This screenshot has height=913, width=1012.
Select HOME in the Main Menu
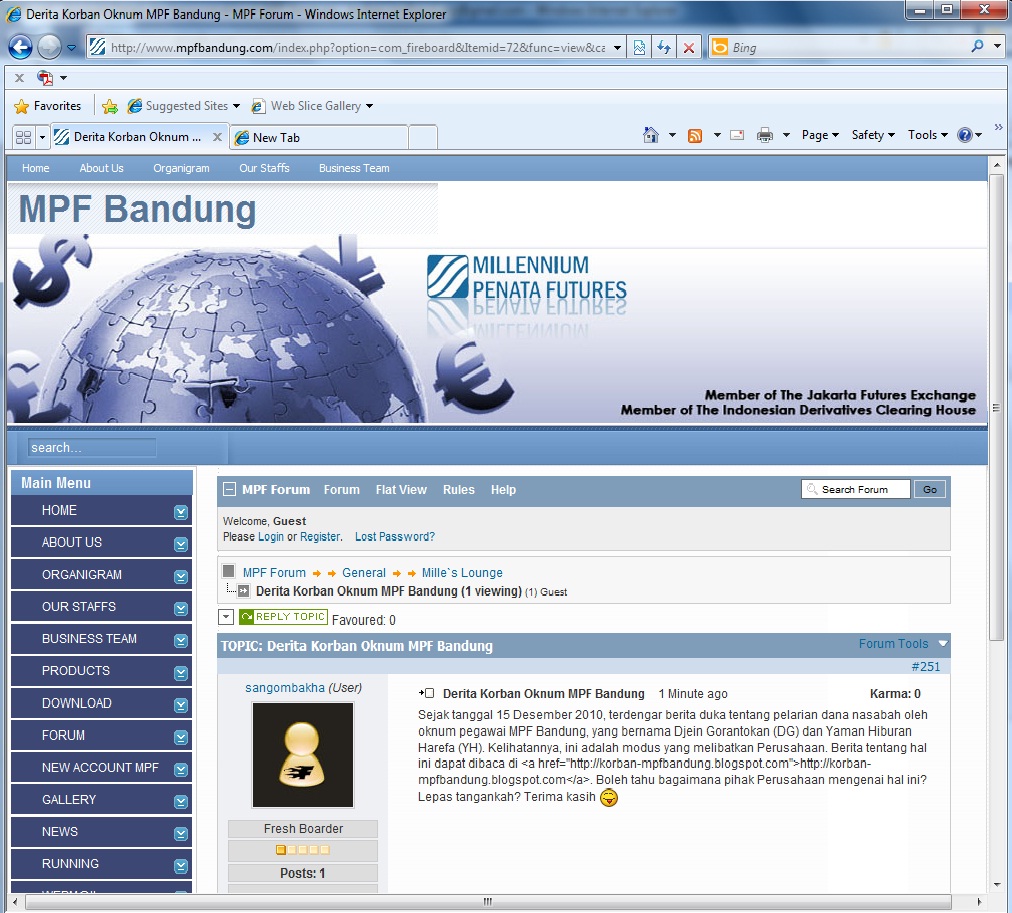click(101, 510)
